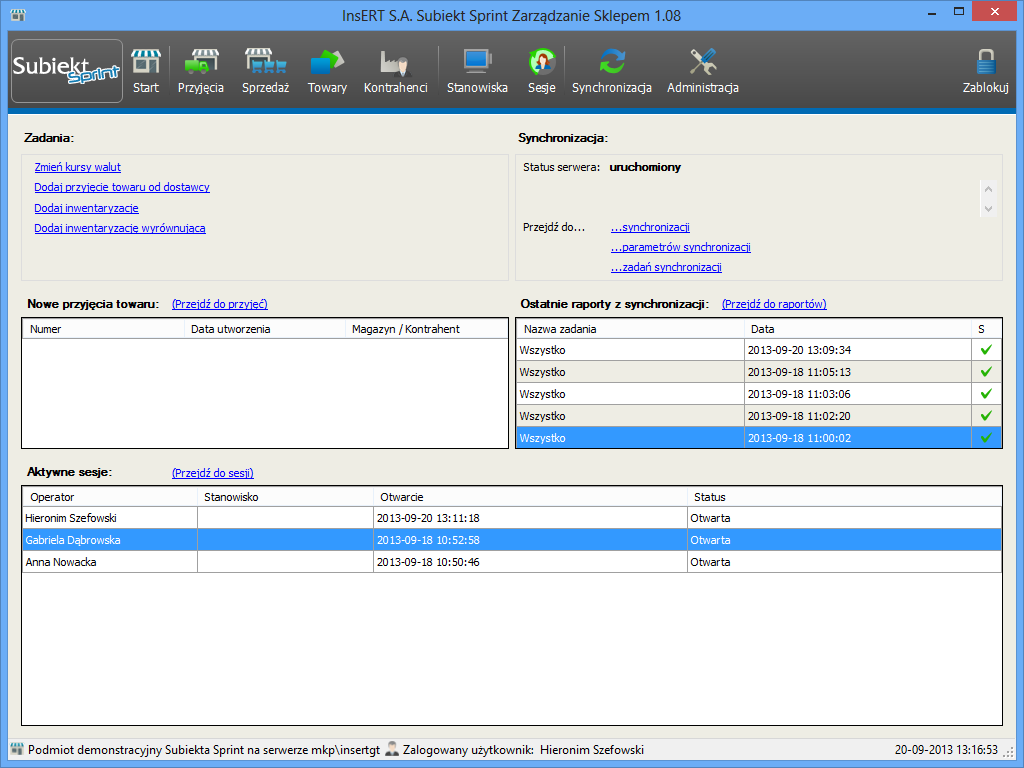Click the S column header in reports
The width and height of the screenshot is (1024, 768).
click(x=986, y=329)
